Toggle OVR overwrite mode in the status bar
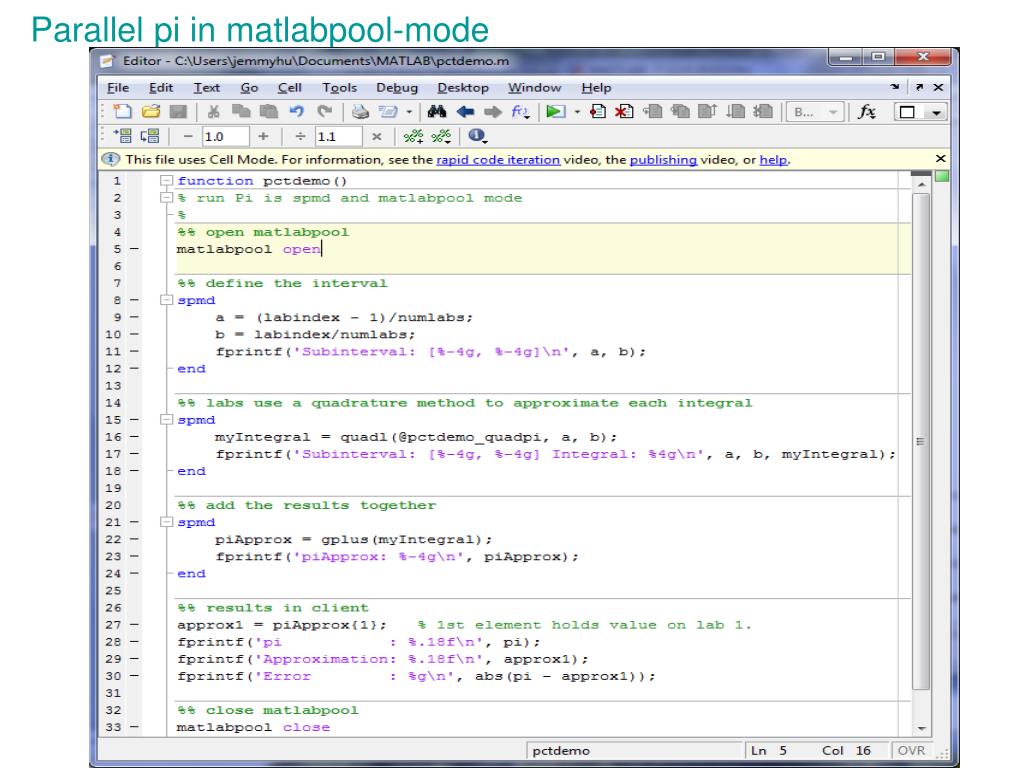1024x768 pixels. click(x=910, y=750)
